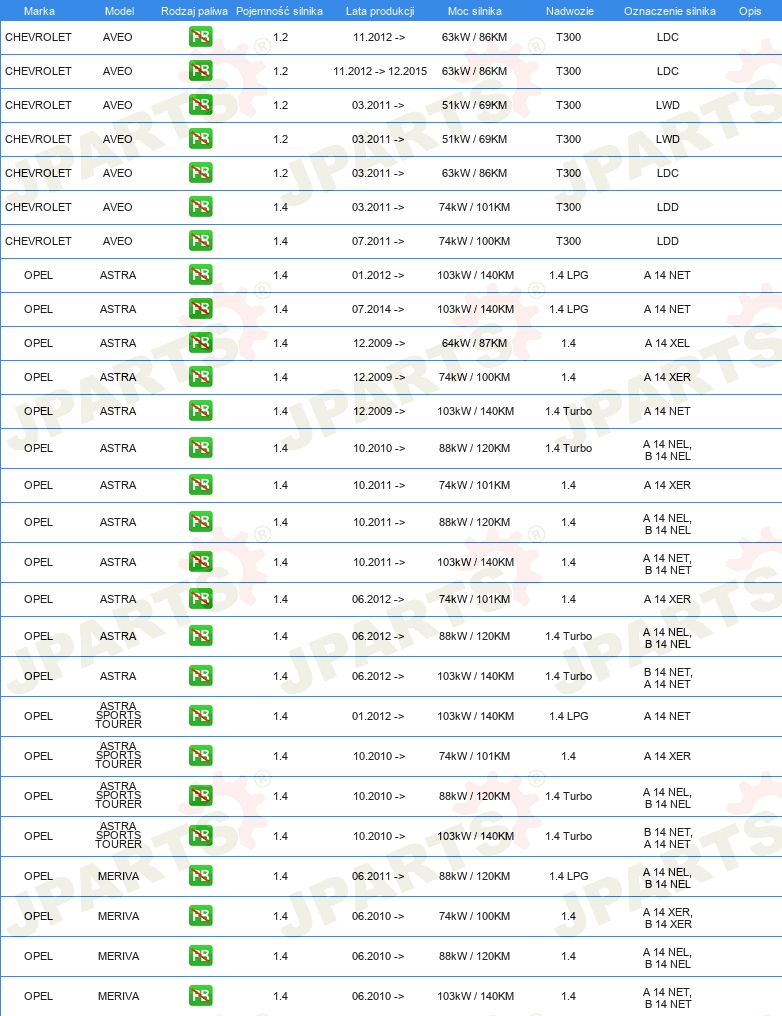The height and width of the screenshot is (1016, 782).
Task: Click the Lata produkcji column header
Action: pos(380,11)
